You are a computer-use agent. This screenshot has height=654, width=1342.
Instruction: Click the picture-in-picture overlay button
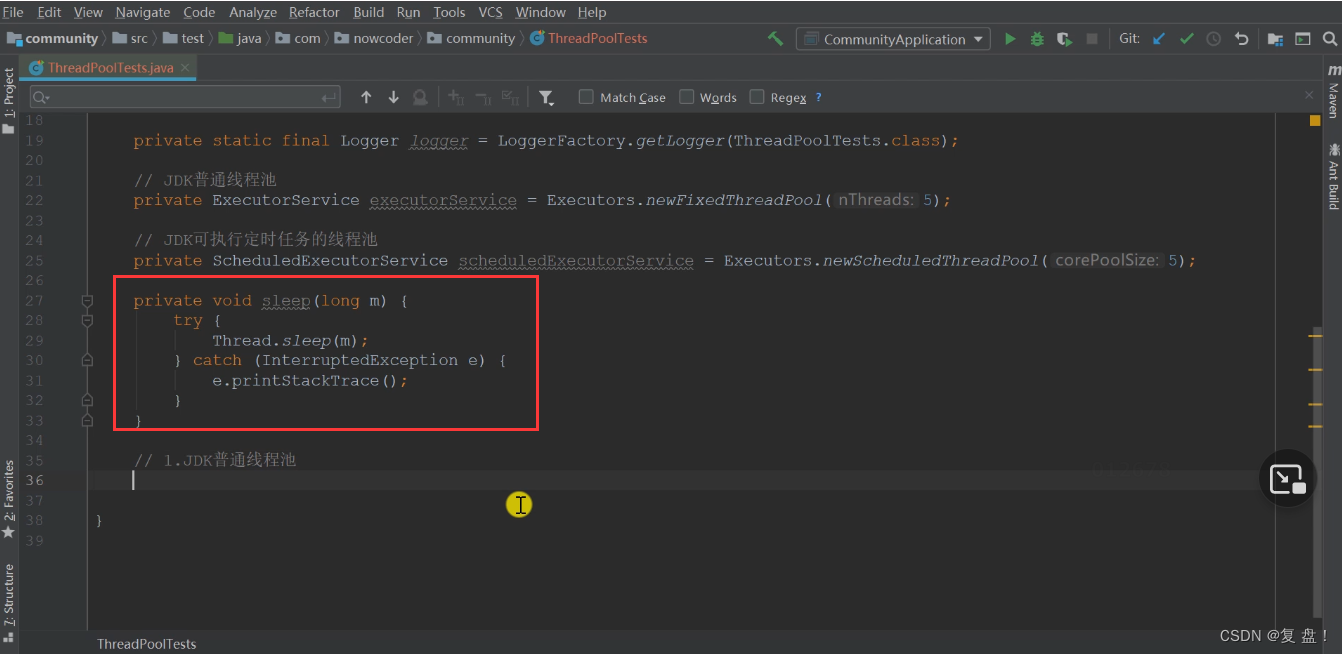[1286, 478]
